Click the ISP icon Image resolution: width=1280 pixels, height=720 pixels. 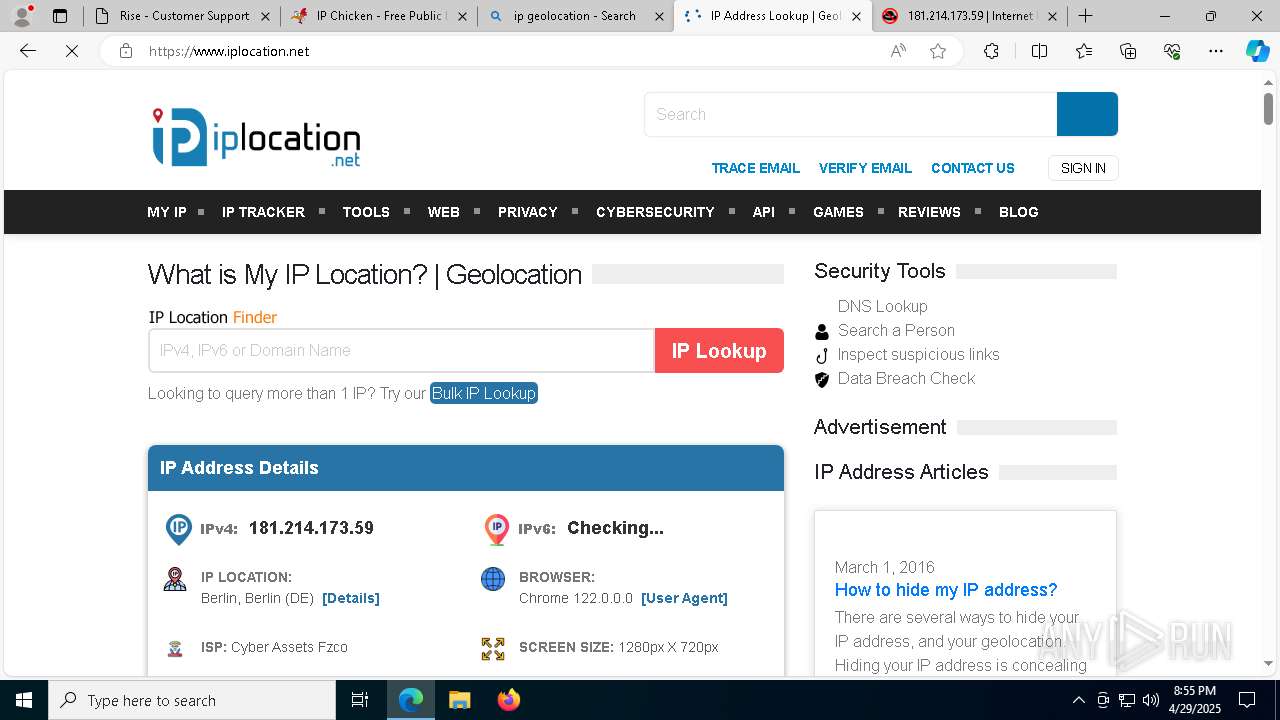pyautogui.click(x=175, y=648)
